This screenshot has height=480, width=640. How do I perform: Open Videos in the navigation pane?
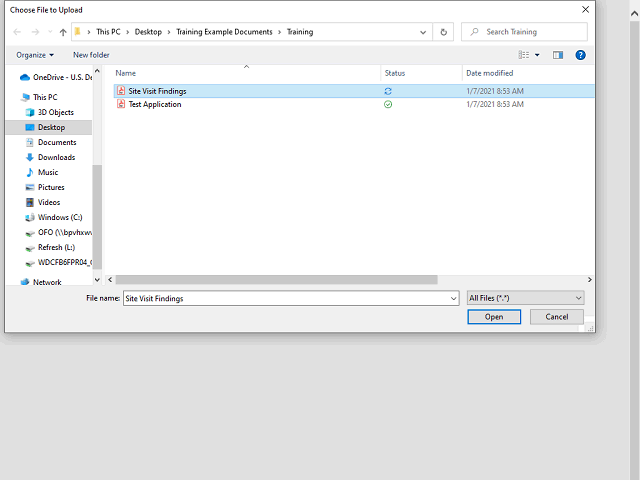pos(43,202)
